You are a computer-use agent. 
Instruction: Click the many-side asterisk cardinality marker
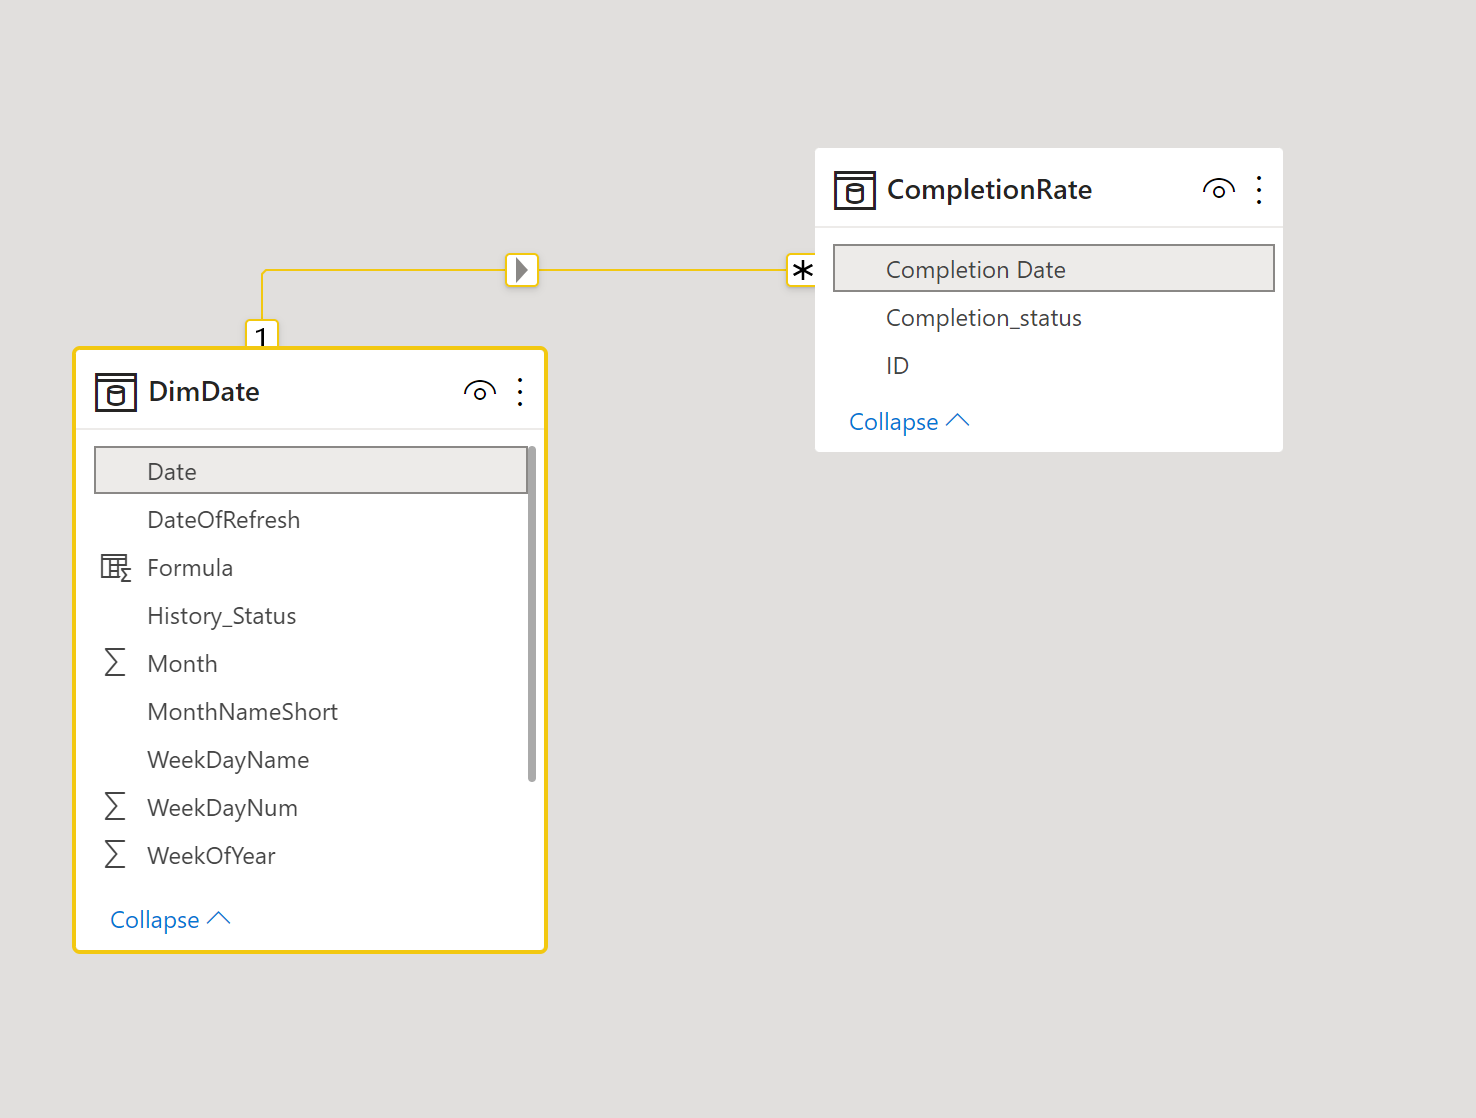click(802, 270)
